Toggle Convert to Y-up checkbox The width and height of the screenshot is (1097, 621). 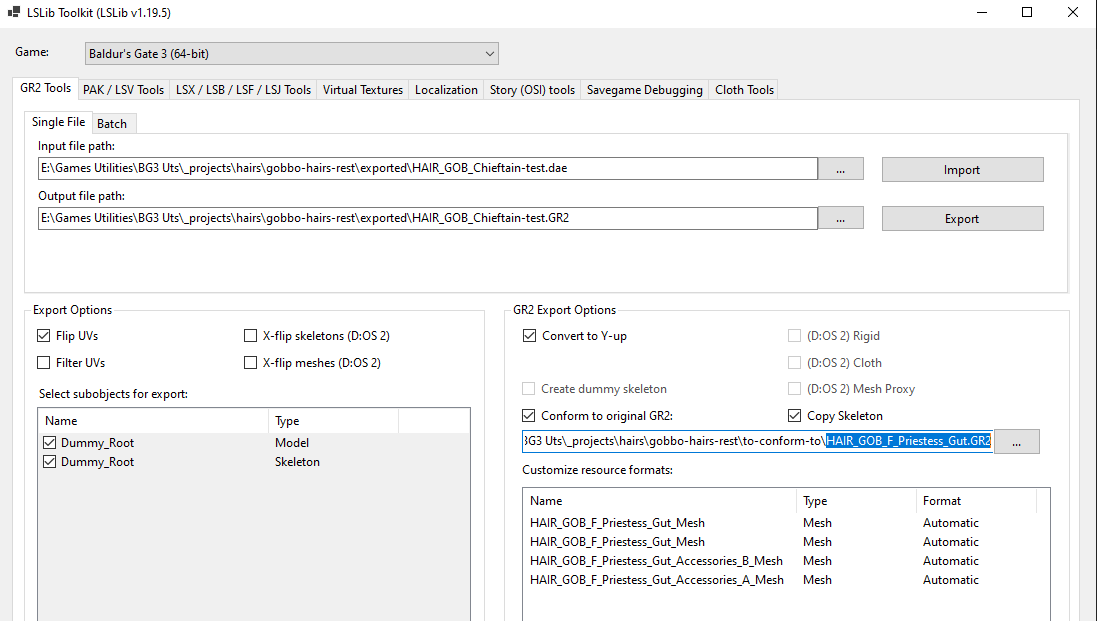tap(530, 336)
